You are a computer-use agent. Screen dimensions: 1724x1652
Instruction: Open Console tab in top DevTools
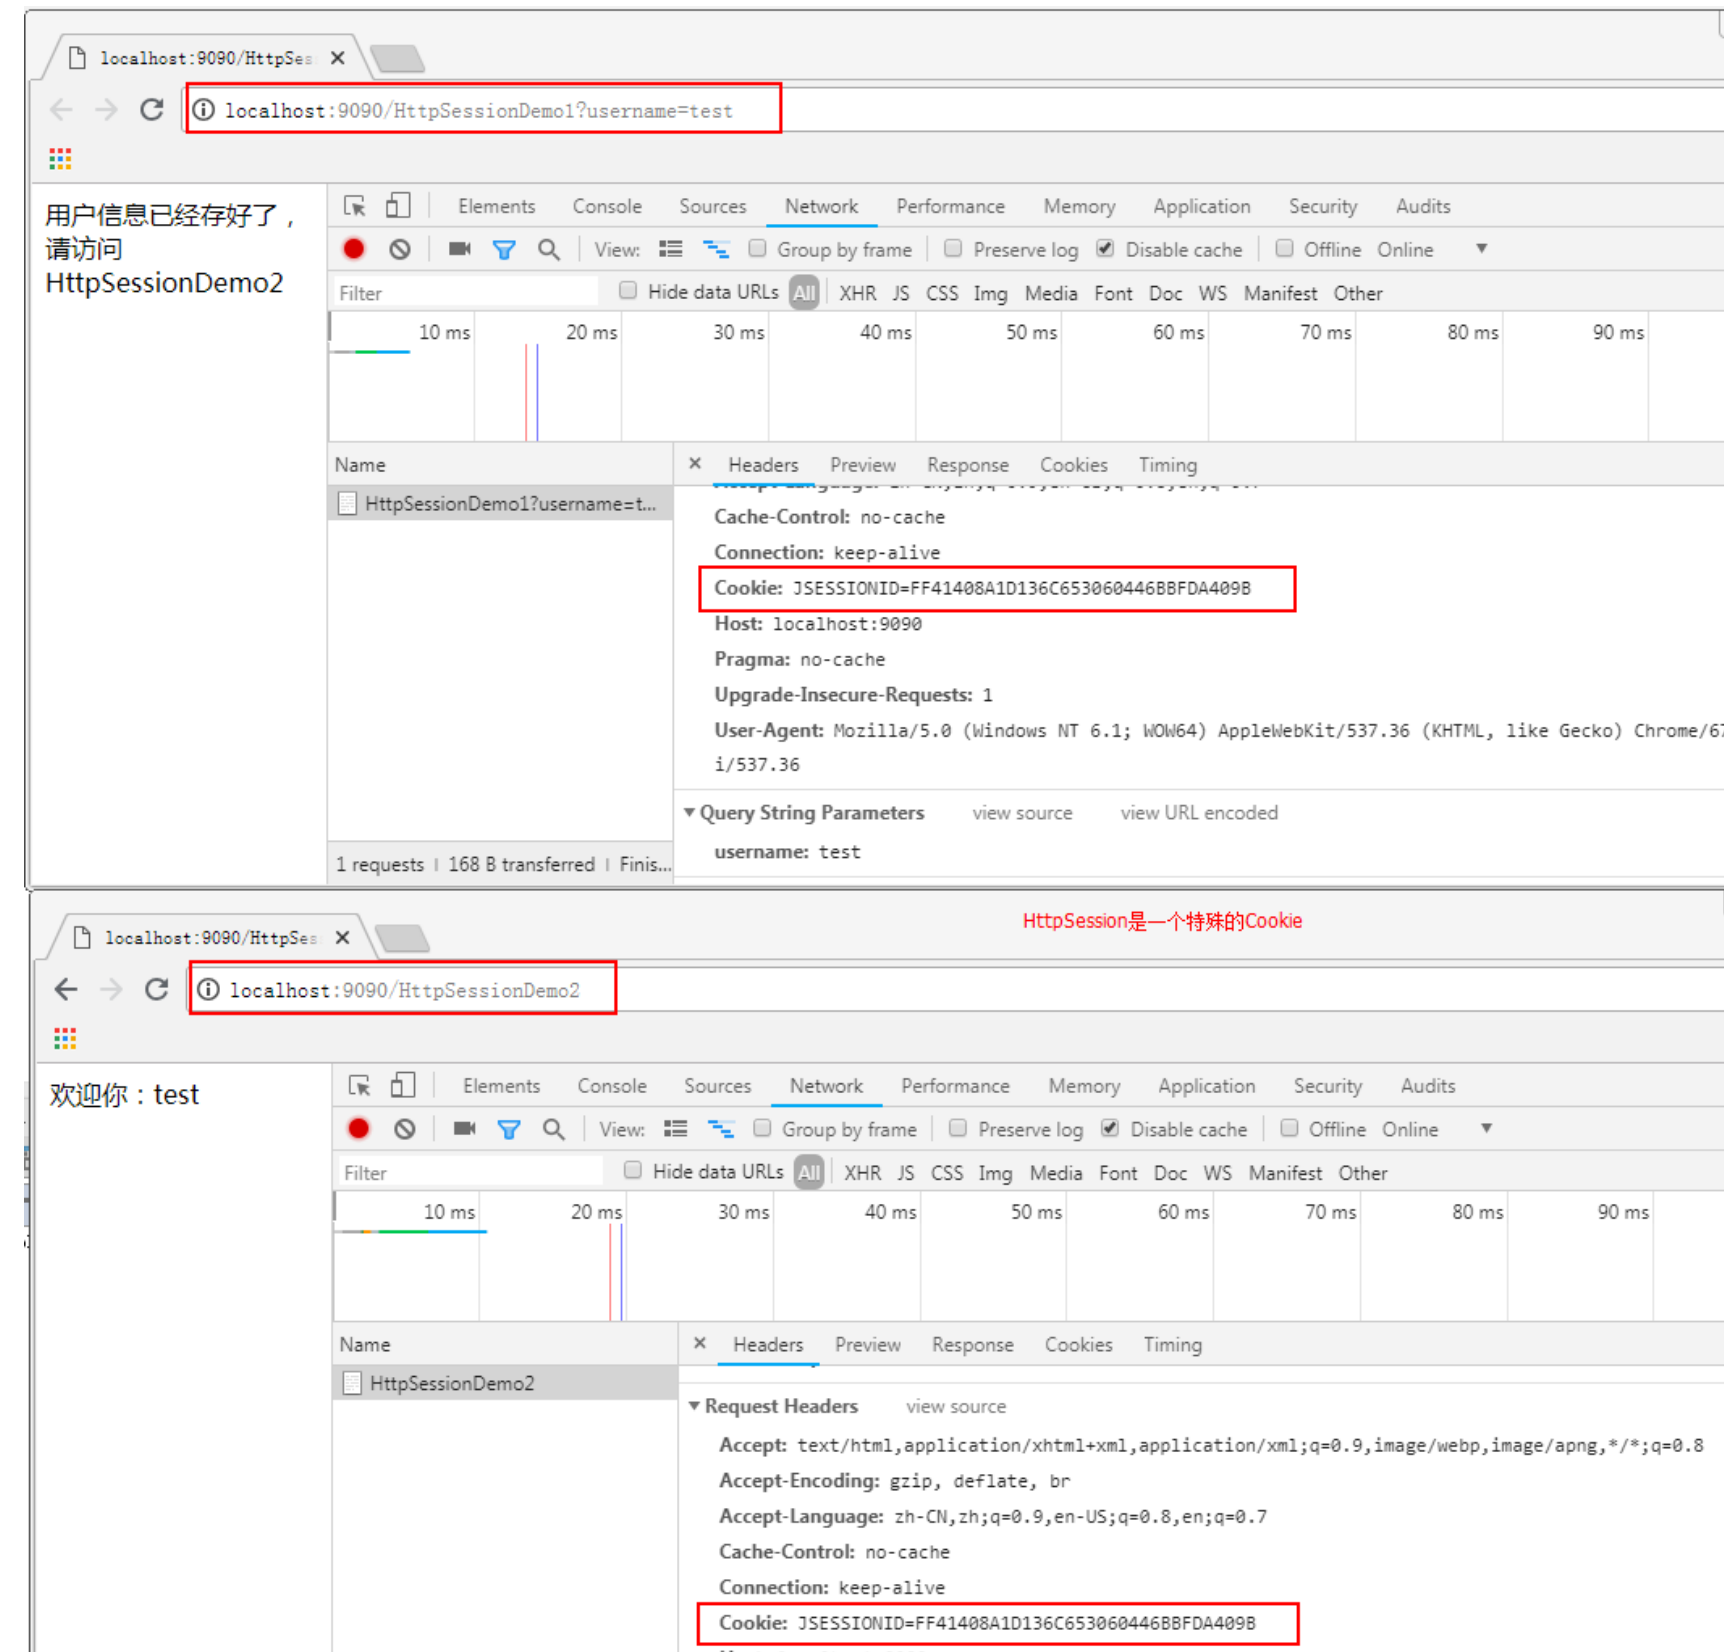coord(607,206)
